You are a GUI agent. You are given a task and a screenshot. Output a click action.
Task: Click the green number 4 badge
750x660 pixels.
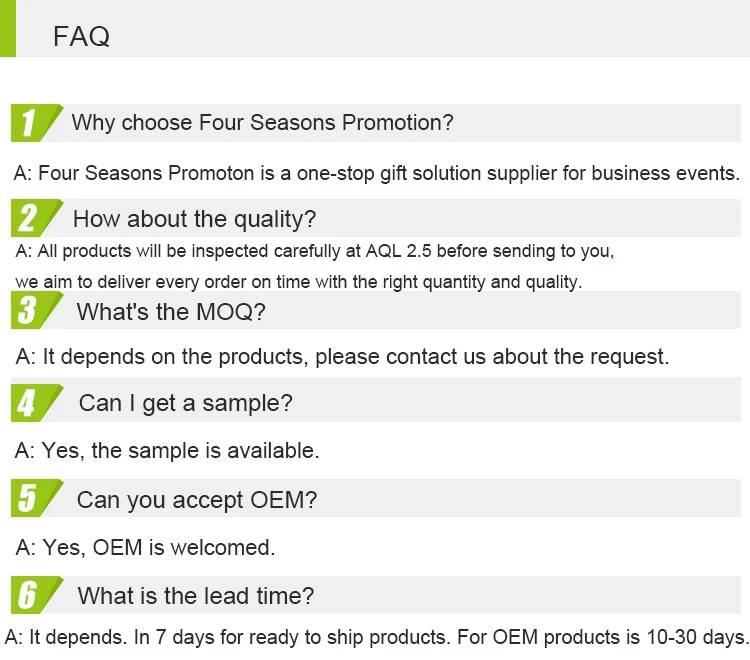coord(31,403)
